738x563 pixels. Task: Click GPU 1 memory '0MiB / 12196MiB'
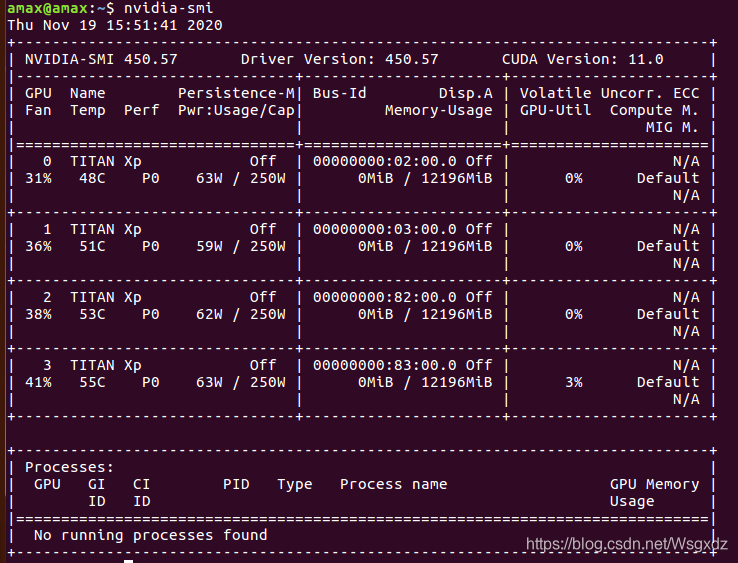point(425,246)
